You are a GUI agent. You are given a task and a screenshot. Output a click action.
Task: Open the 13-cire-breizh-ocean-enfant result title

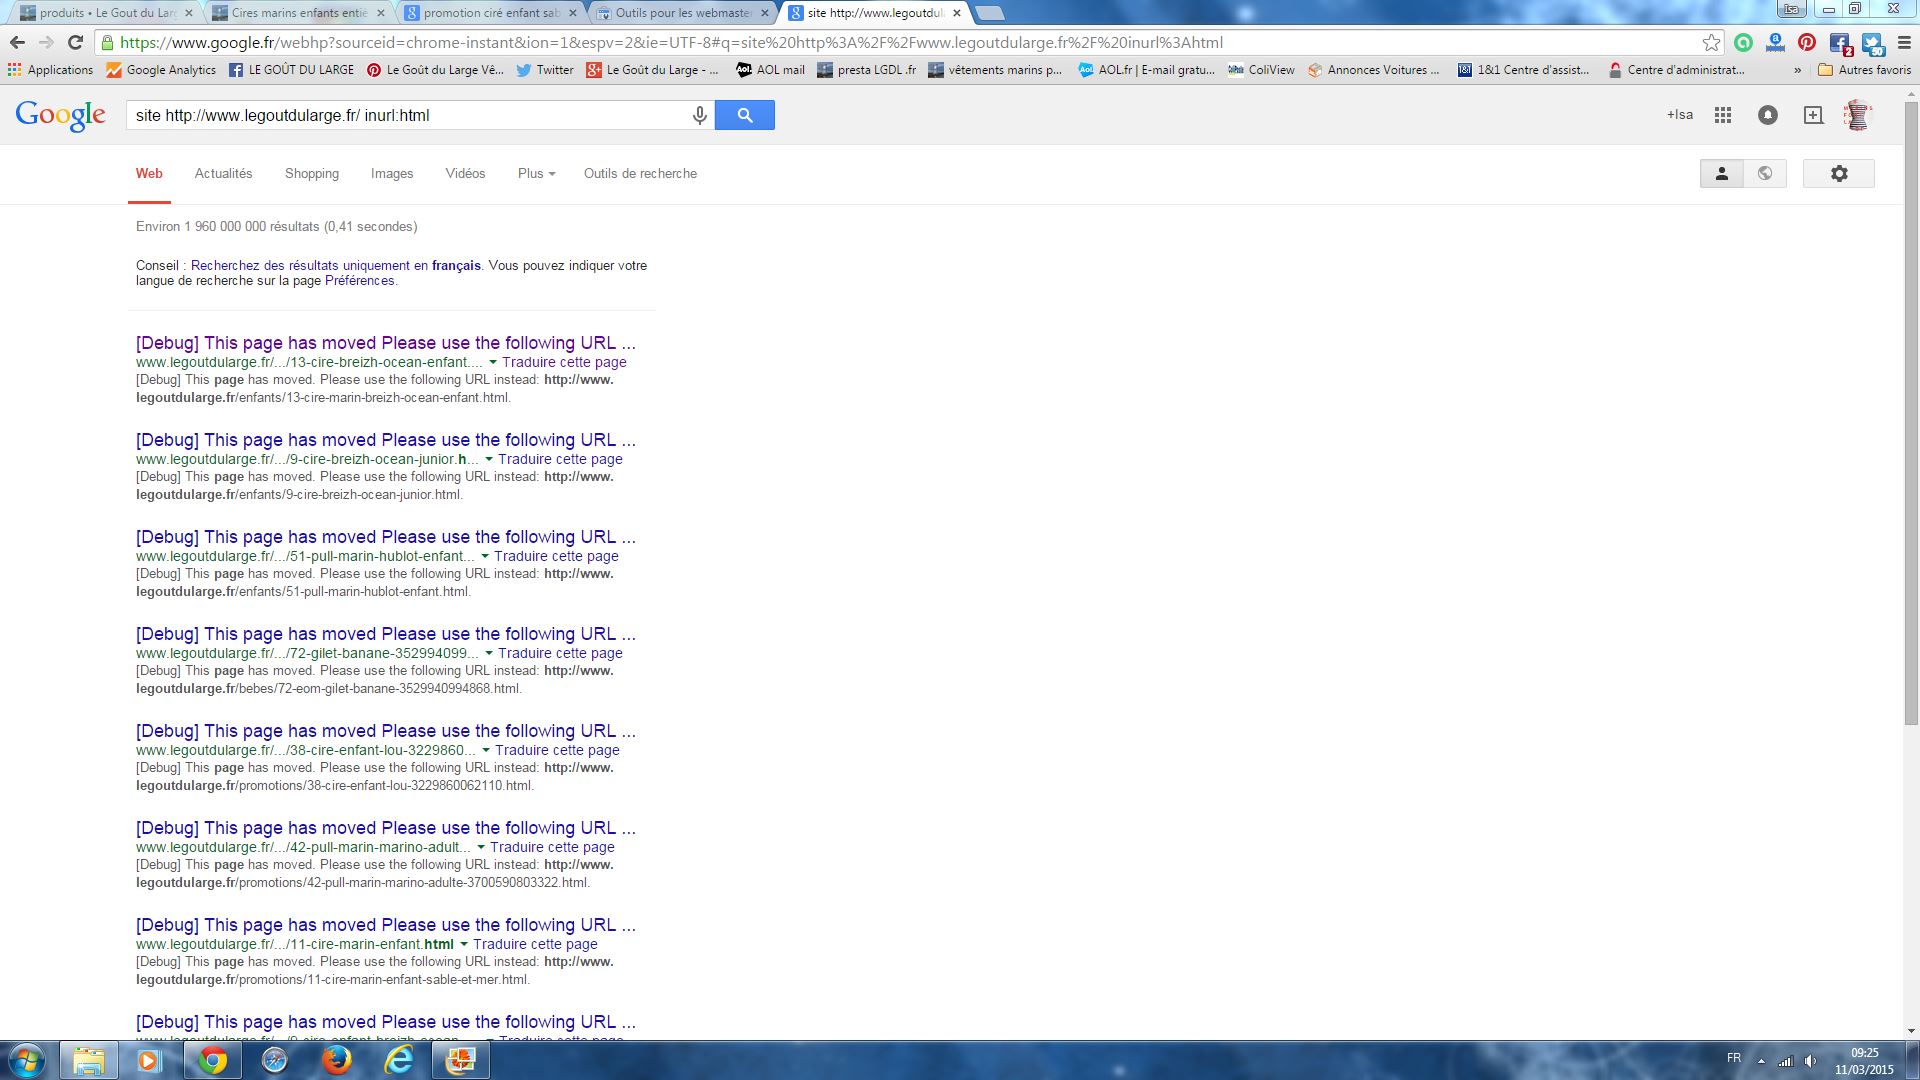[x=386, y=343]
